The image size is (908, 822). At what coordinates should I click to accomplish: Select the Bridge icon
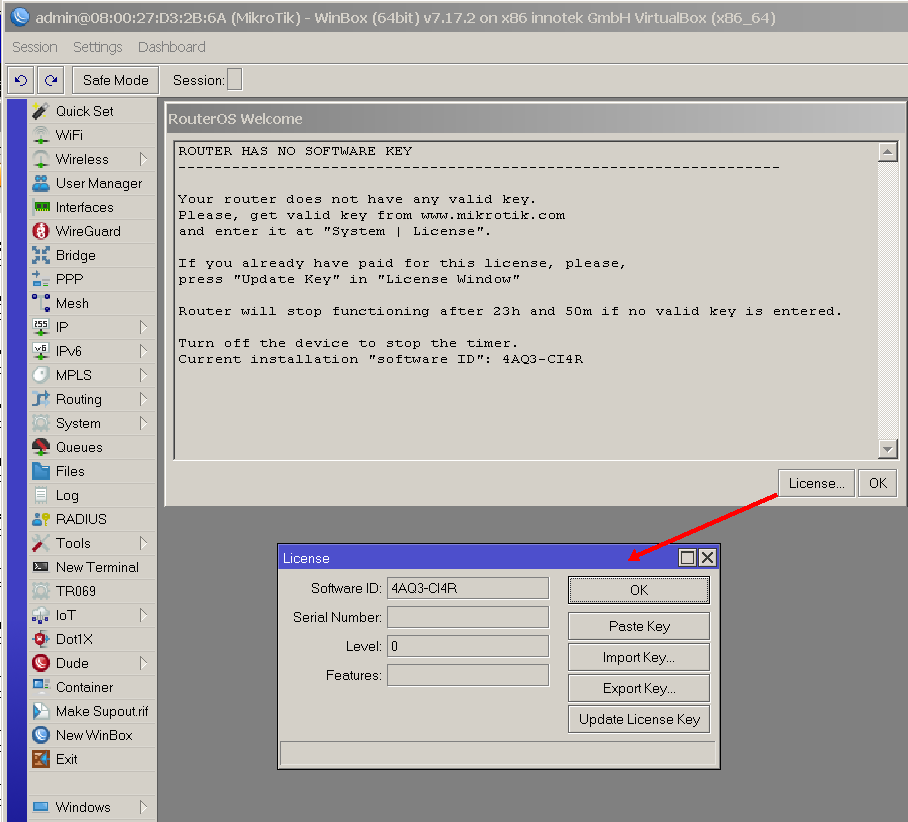click(x=41, y=255)
